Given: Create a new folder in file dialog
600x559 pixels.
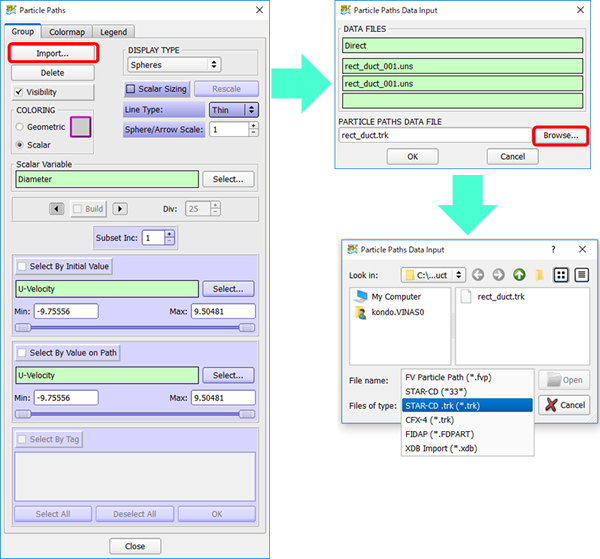Looking at the screenshot, I should coord(540,275).
